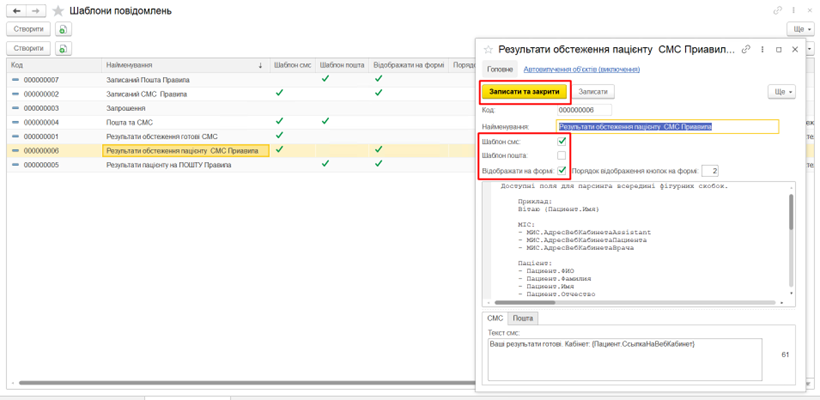Enable the Шаблон пошта checkbox
Image resolution: width=820 pixels, height=400 pixels.
click(562, 155)
